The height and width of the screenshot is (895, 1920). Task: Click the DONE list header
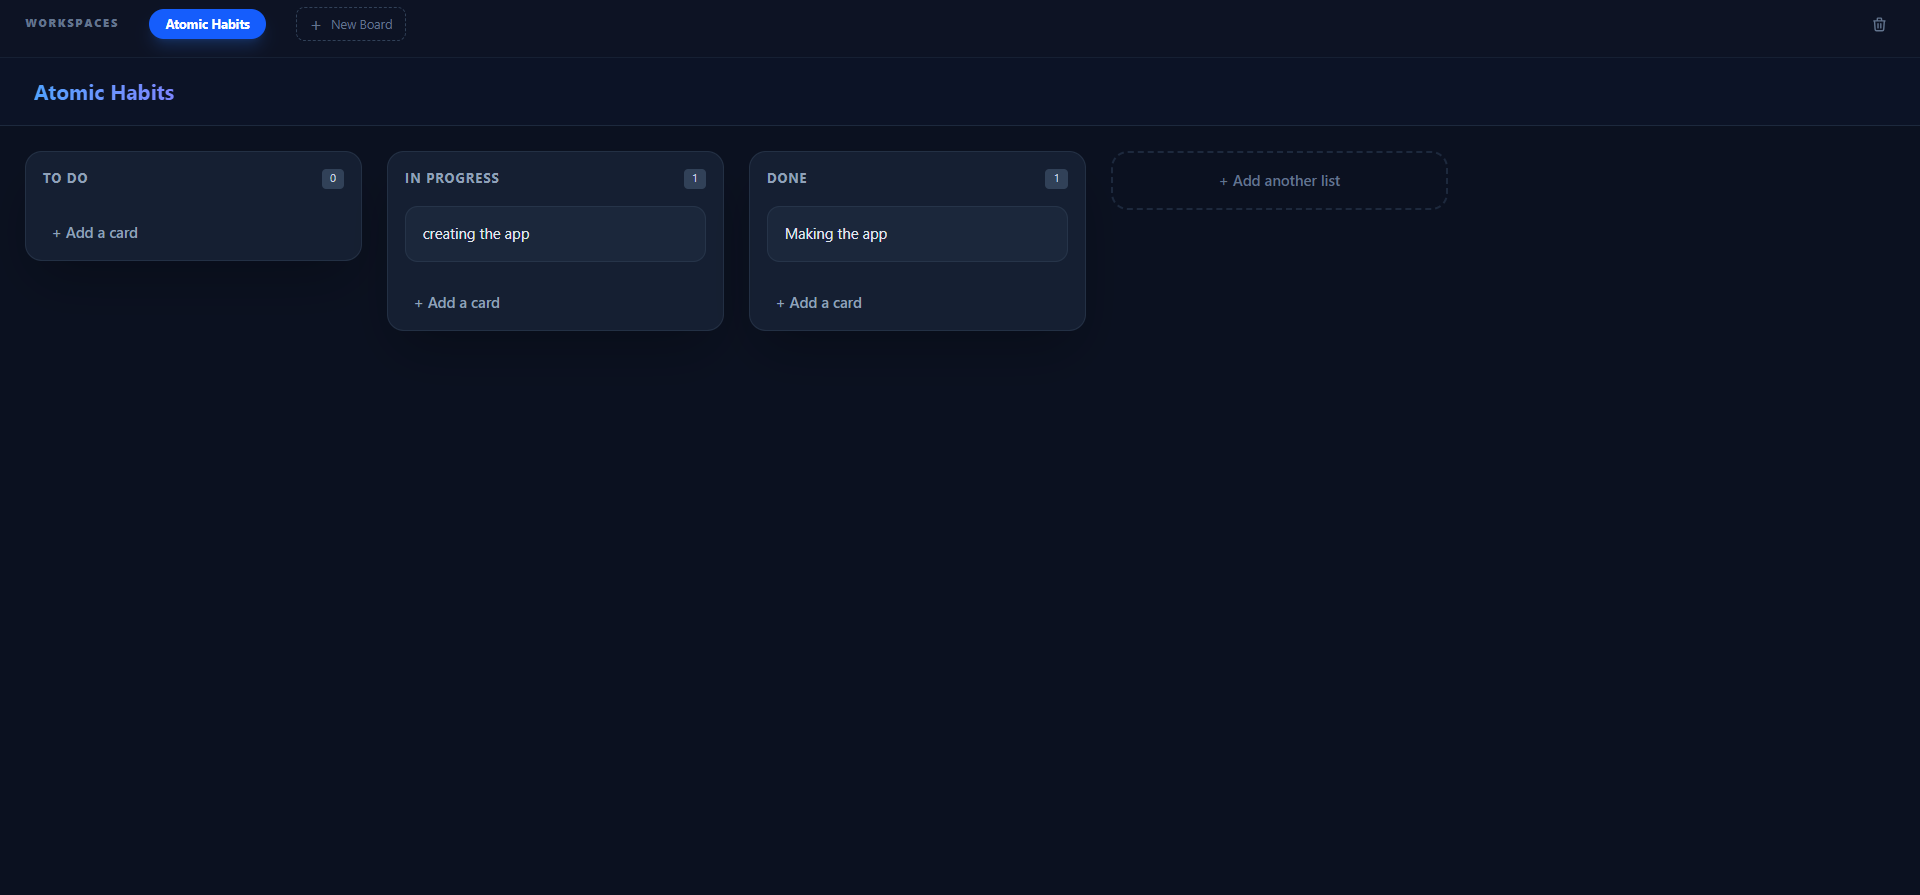[787, 178]
